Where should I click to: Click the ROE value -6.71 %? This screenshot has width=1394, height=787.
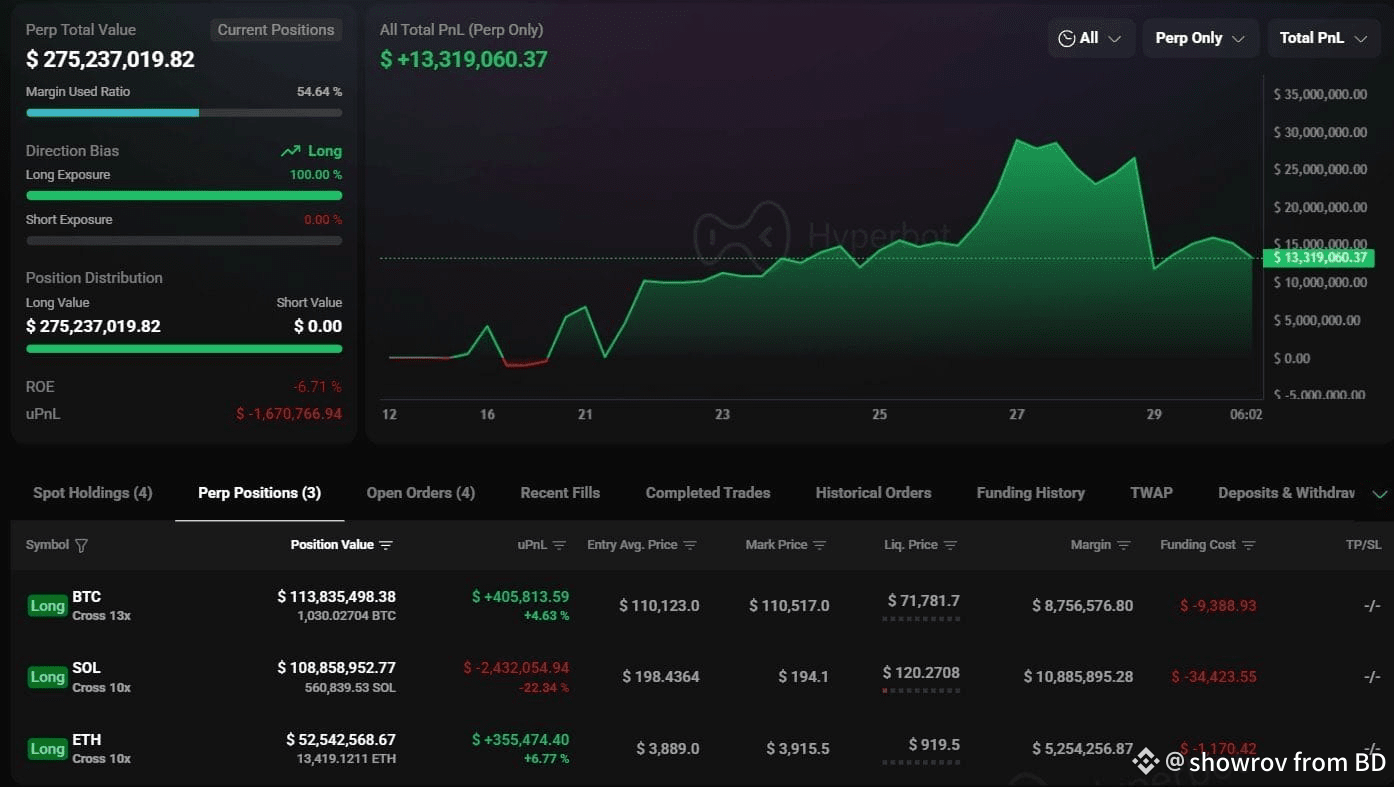pyautogui.click(x=317, y=387)
